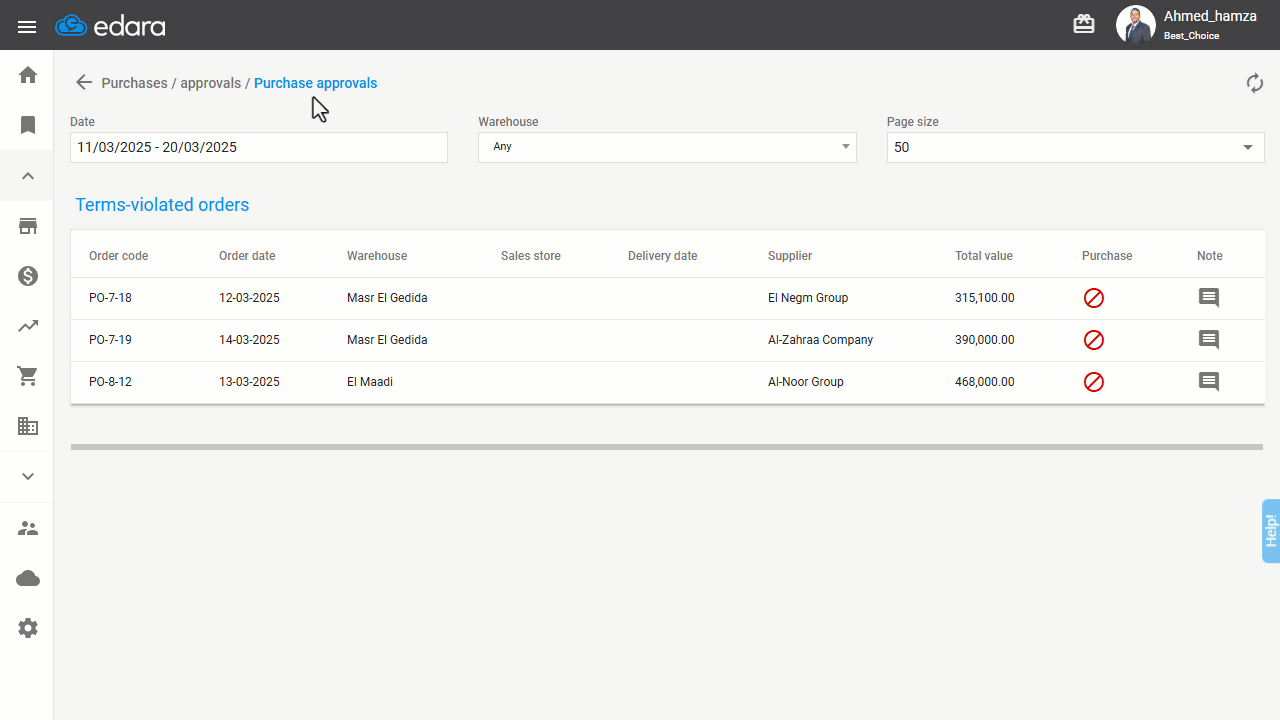Click the Help! side tab
The image size is (1280, 720).
[1271, 530]
